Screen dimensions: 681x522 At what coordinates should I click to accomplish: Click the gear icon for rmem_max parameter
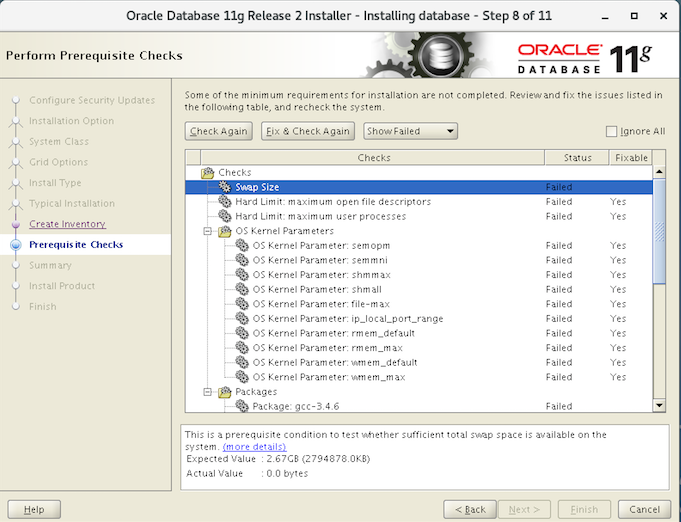click(242, 347)
